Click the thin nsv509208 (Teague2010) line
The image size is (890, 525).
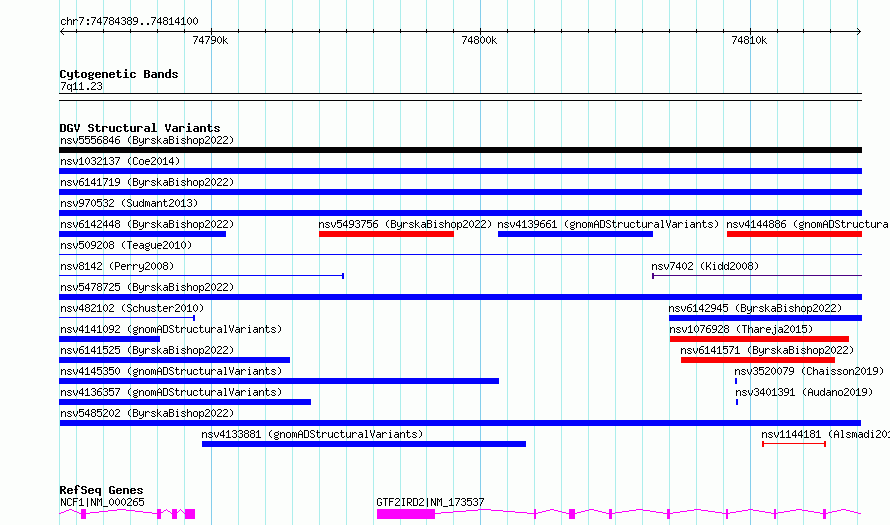click(460, 254)
